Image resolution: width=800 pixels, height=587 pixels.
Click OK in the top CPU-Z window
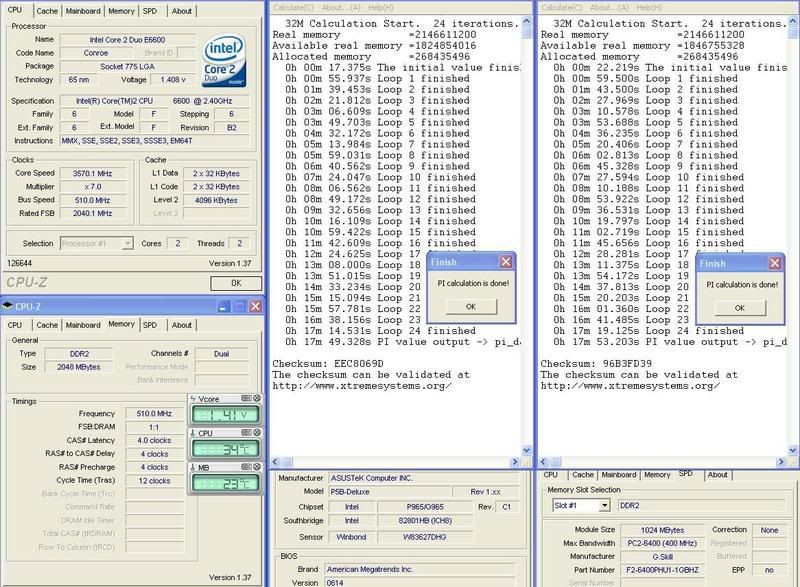(236, 283)
